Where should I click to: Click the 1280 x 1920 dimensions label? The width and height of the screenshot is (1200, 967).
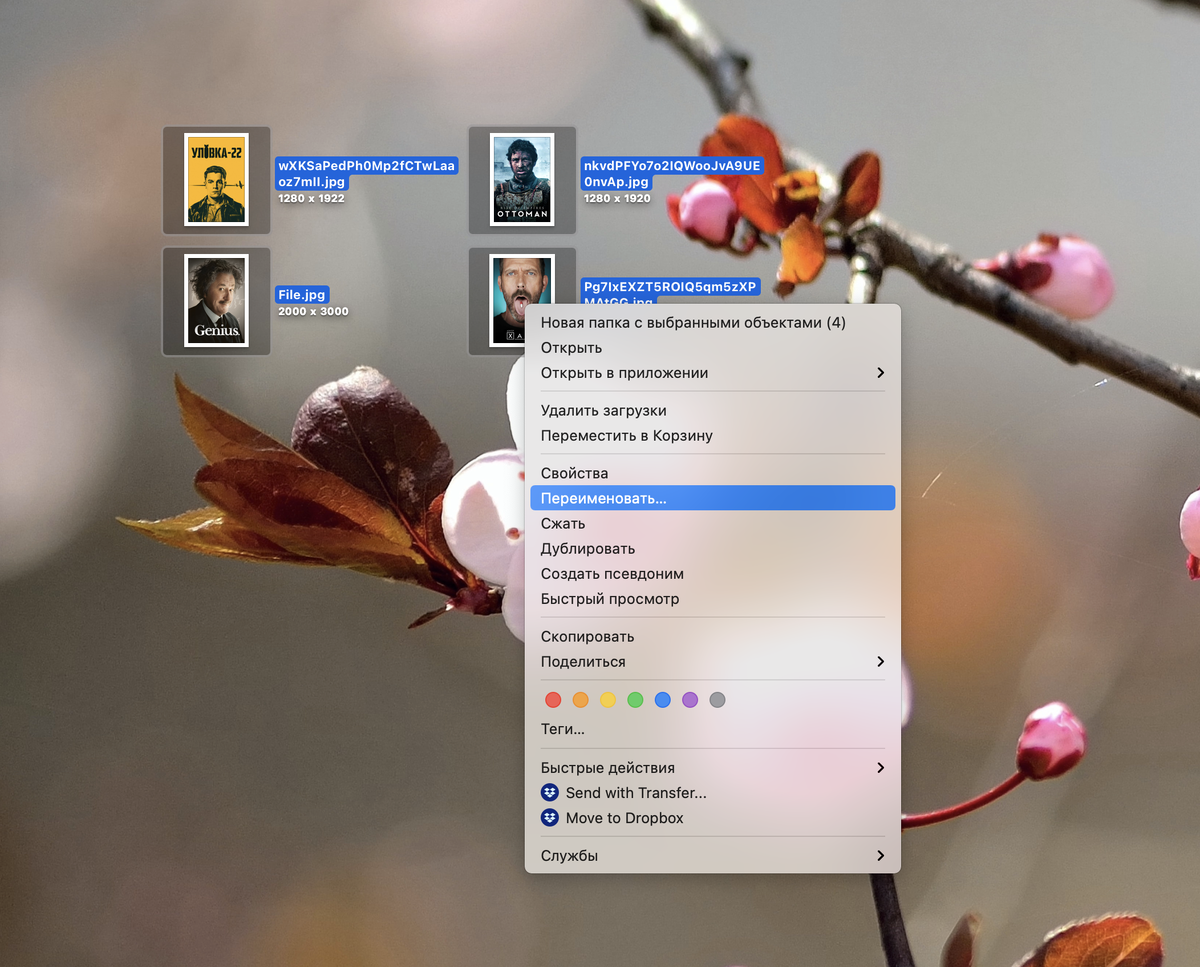[617, 199]
